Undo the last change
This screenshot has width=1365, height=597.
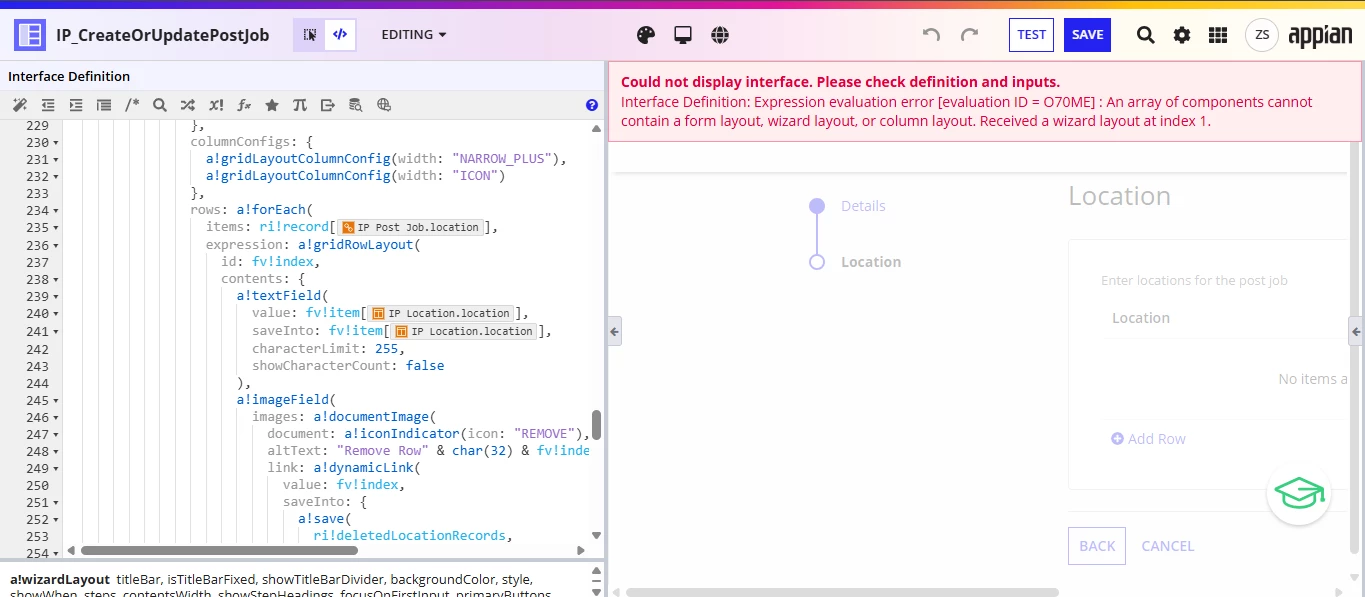931,35
